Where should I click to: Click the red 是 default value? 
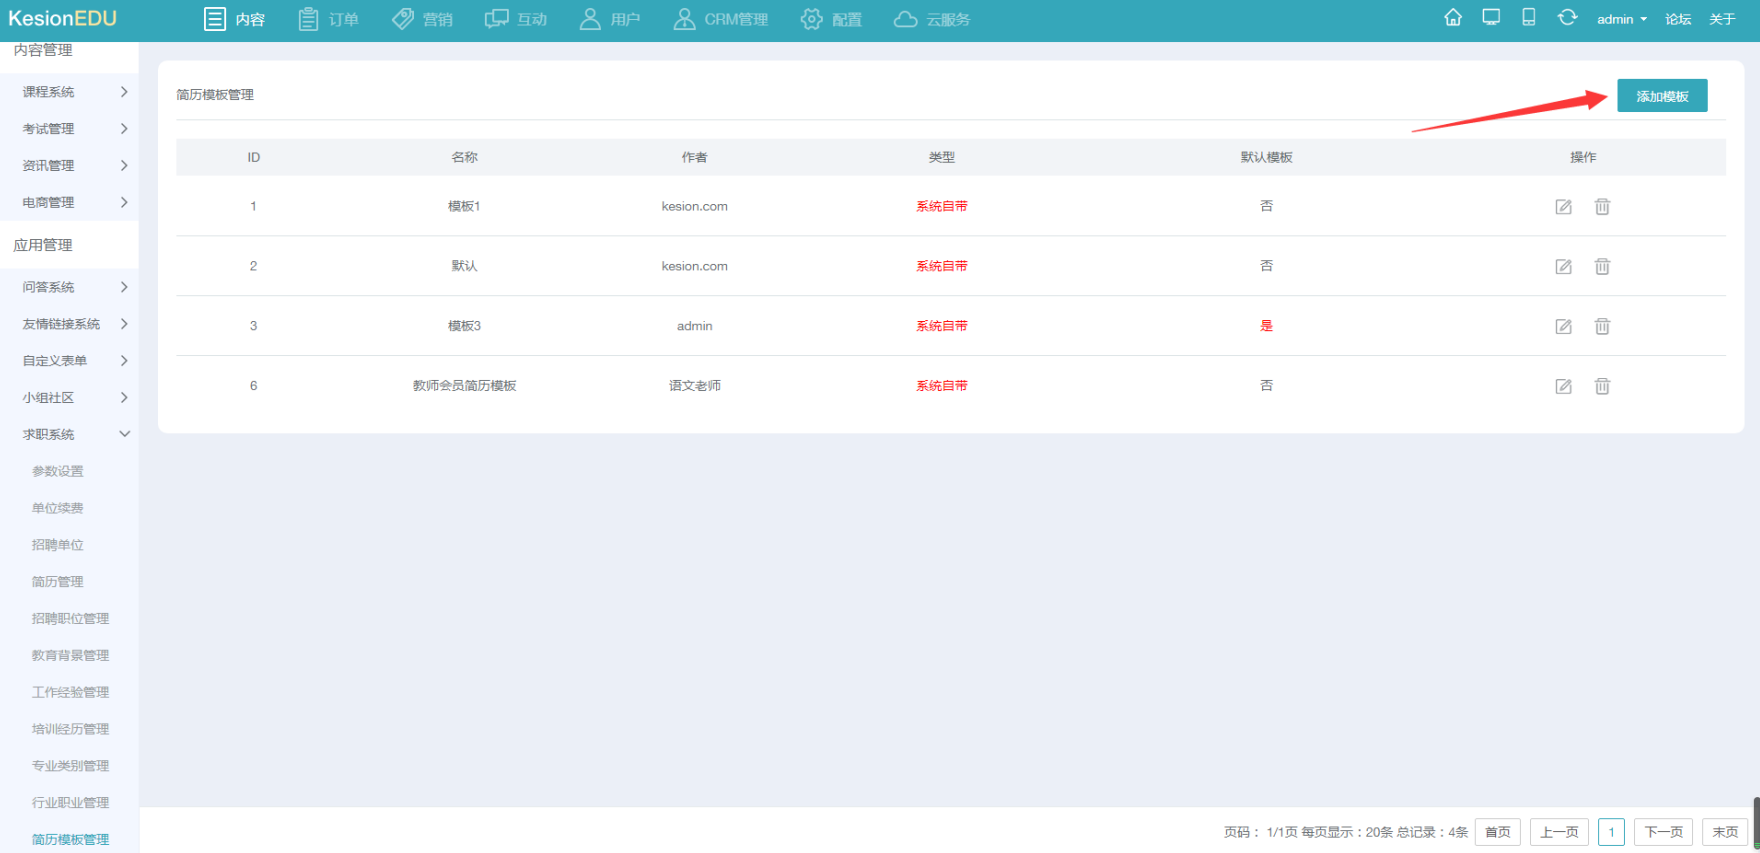1266,326
